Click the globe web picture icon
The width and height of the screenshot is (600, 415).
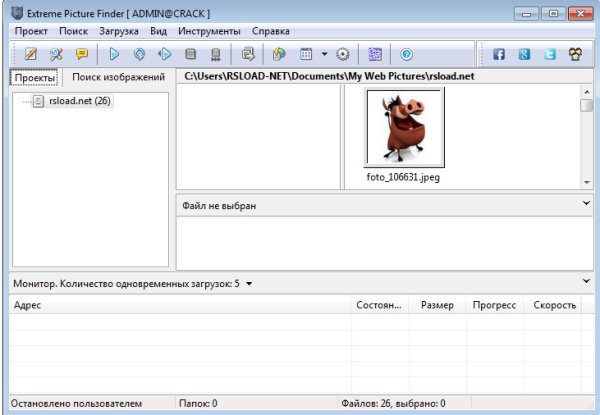click(x=279, y=54)
